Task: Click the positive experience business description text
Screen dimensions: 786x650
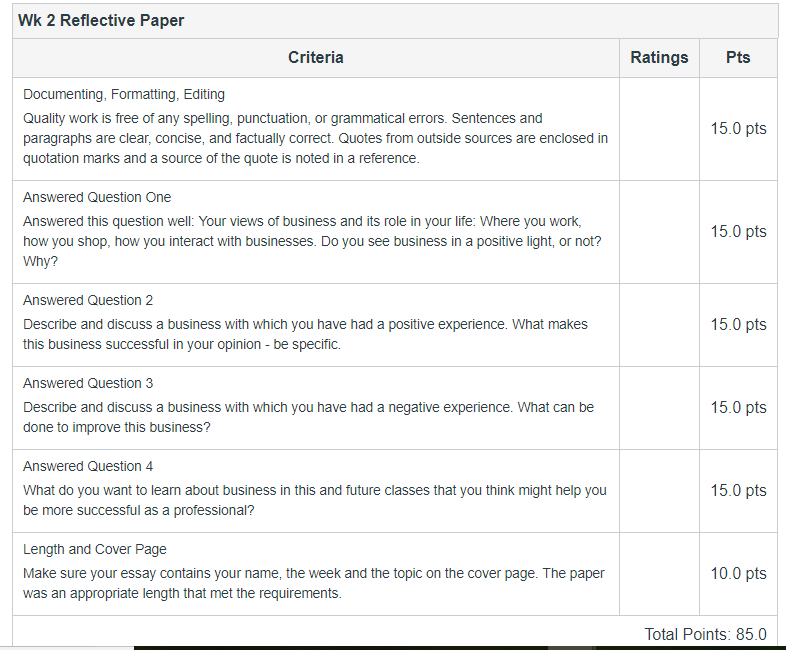Action: click(x=305, y=334)
